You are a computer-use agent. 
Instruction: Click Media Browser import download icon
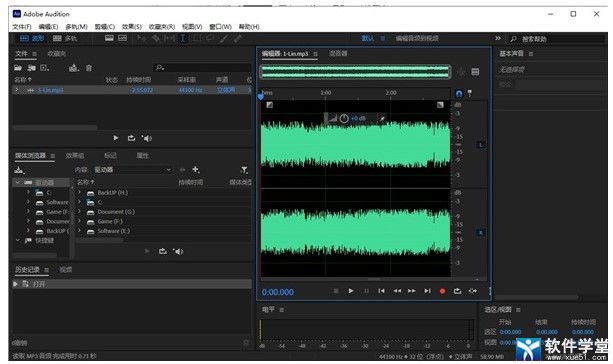coord(19,170)
